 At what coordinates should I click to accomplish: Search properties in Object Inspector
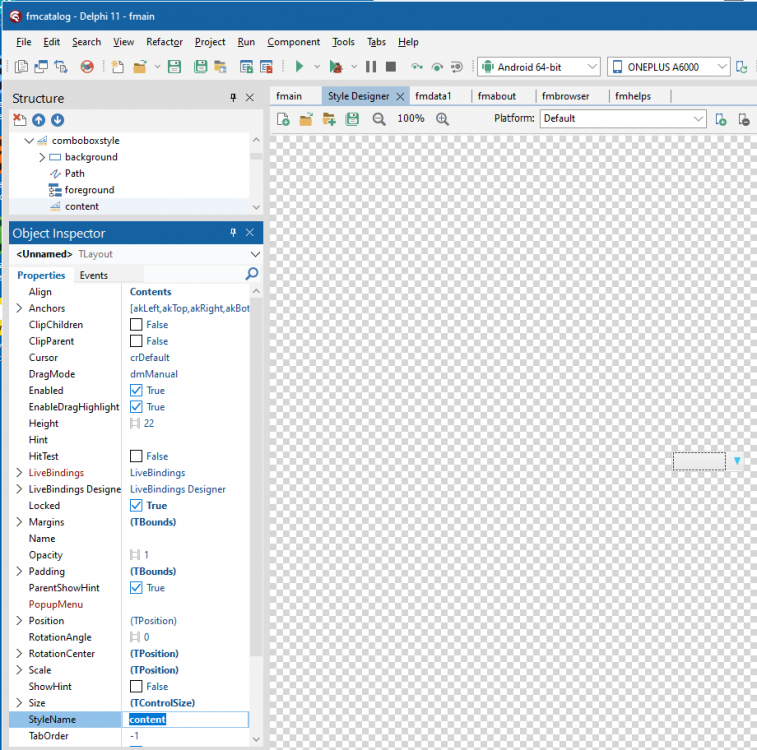coord(252,274)
